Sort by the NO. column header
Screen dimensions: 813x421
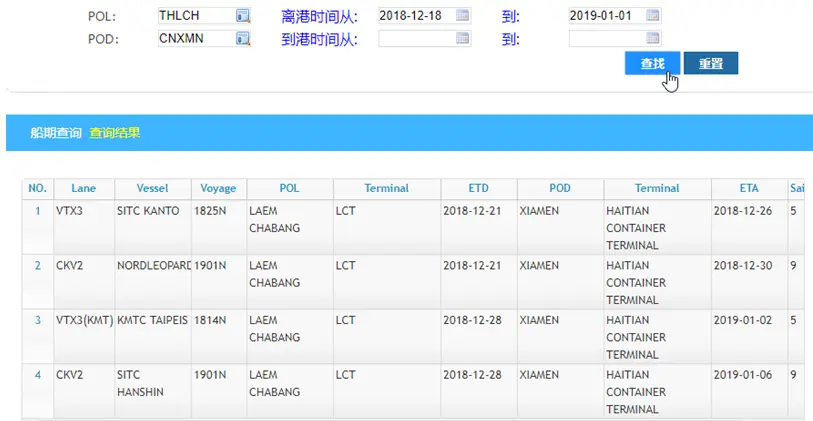click(x=37, y=188)
